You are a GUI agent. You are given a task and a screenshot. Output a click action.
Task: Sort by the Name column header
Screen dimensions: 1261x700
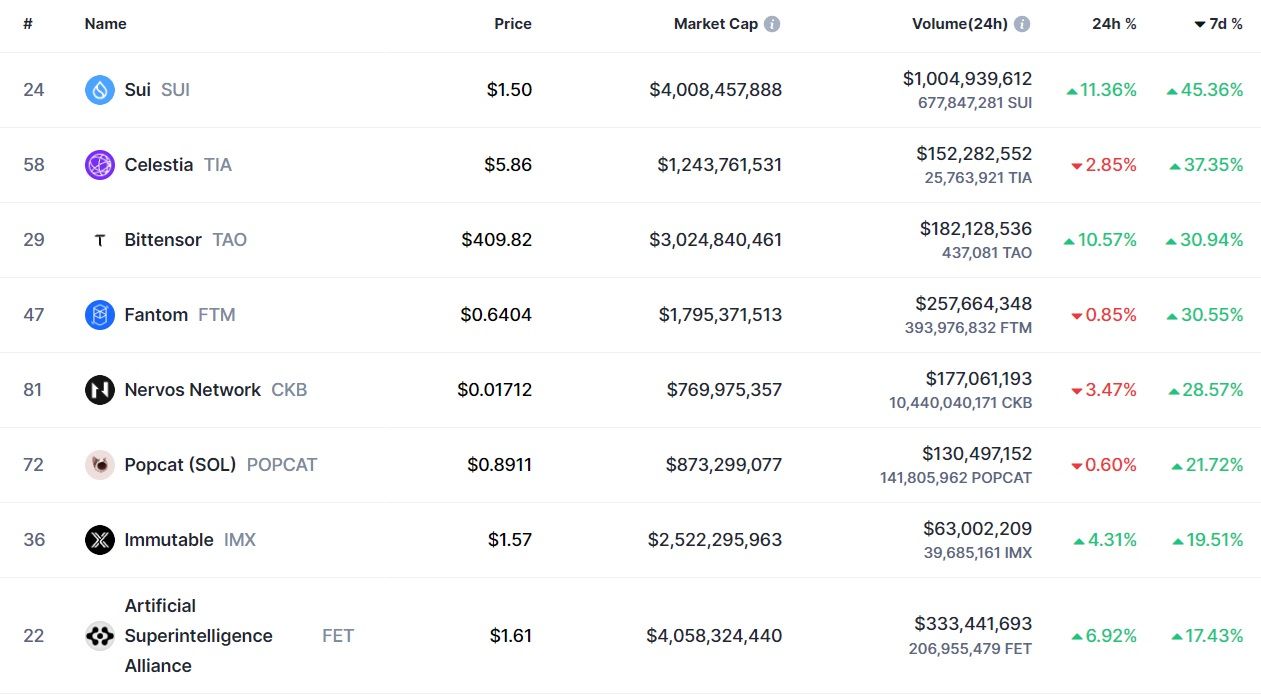click(x=105, y=24)
